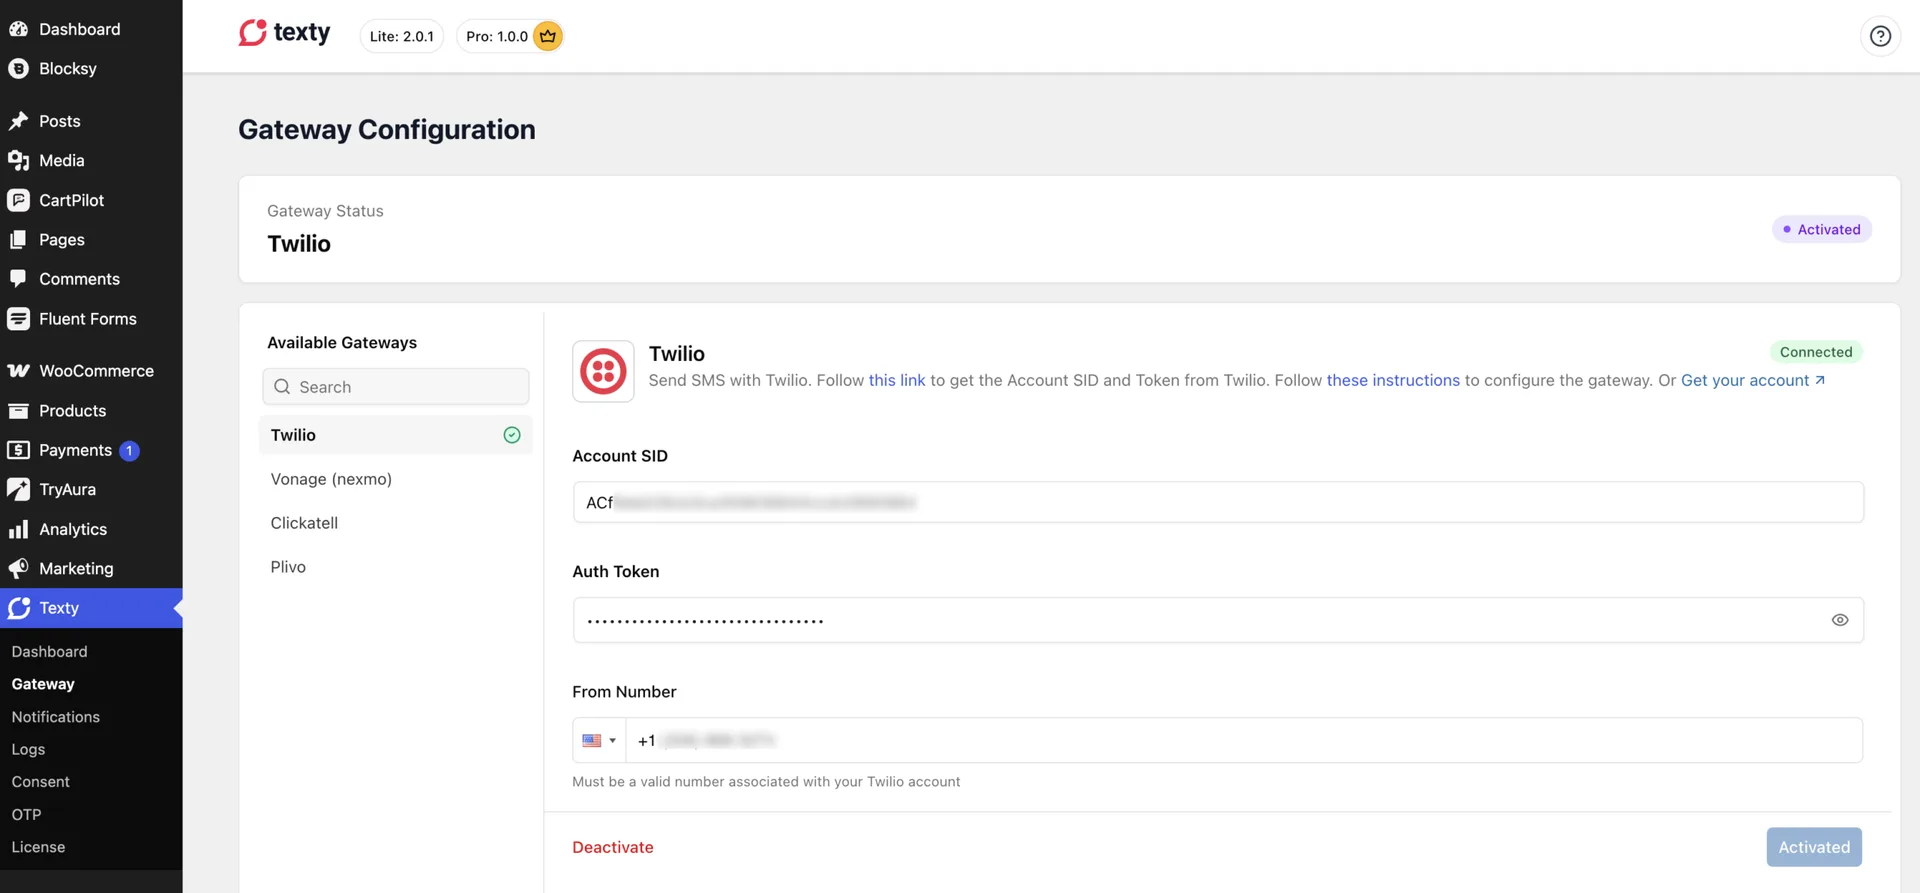Select Clickatell gateway
This screenshot has width=1920, height=893.
click(x=395, y=523)
